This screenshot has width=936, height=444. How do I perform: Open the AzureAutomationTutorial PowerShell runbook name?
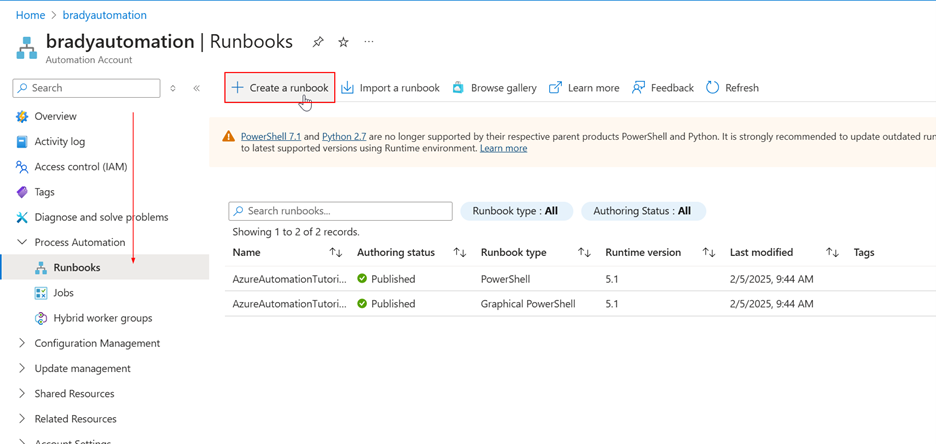tap(289, 279)
